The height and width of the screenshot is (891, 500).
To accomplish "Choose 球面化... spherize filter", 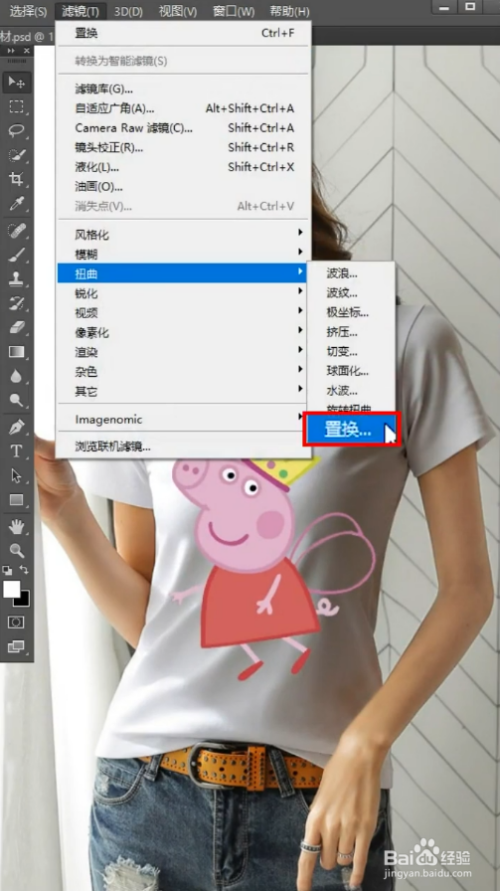I will click(351, 371).
